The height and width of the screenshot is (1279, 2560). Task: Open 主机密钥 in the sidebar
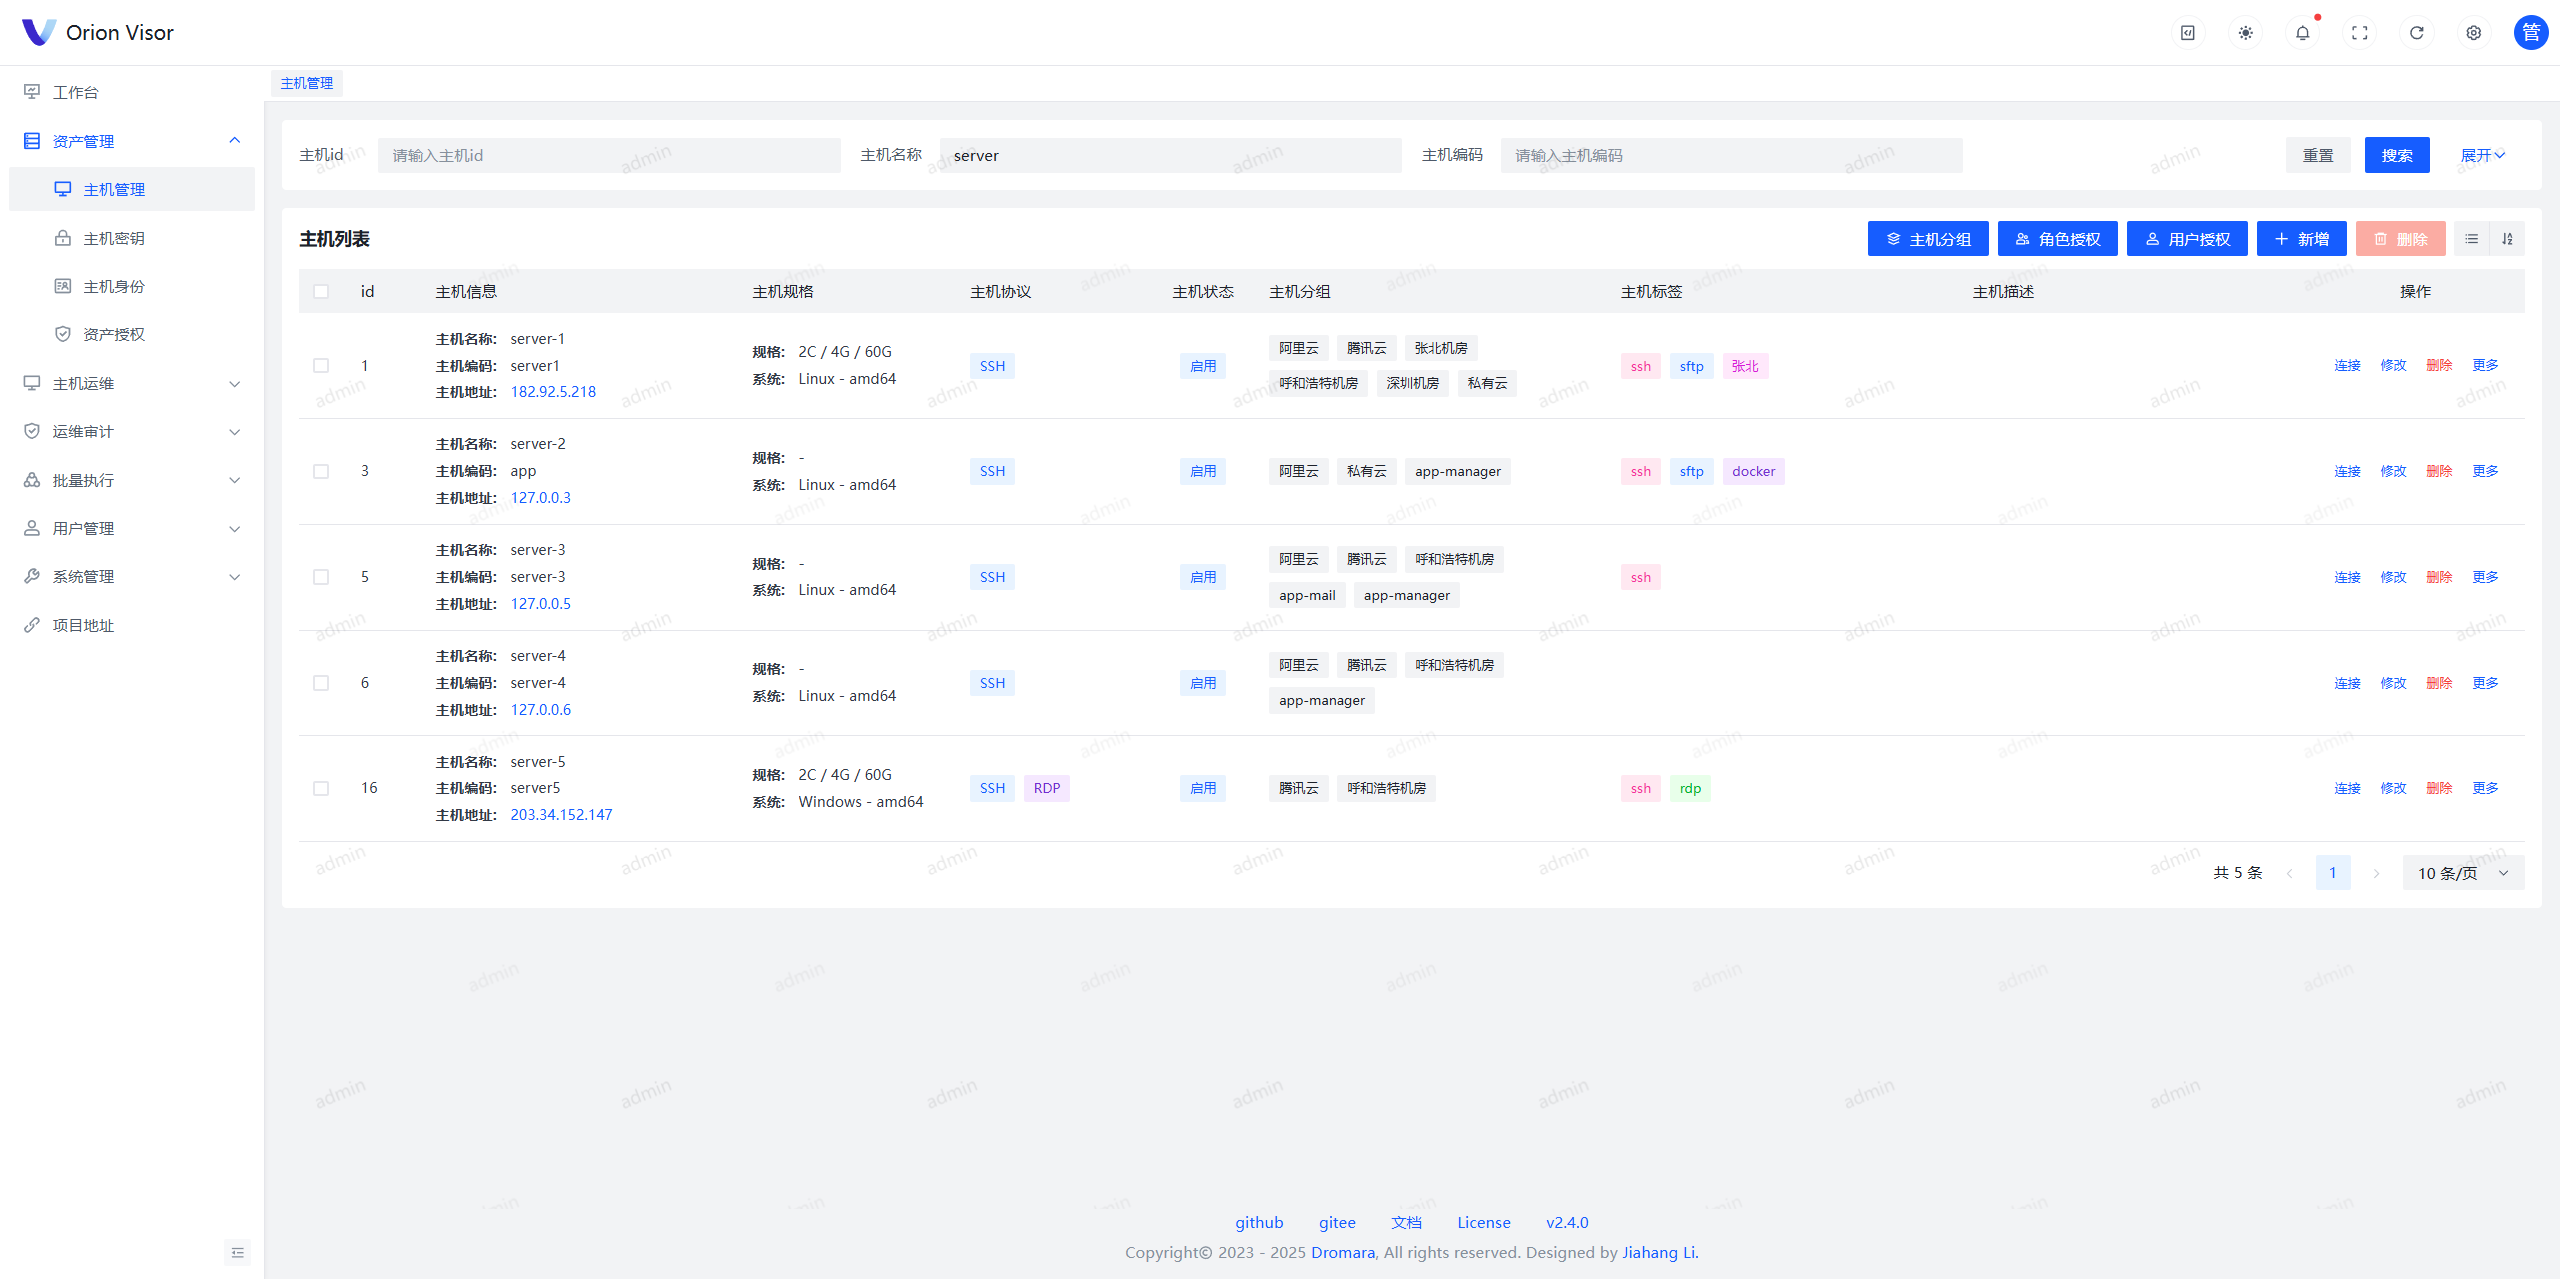(113, 238)
